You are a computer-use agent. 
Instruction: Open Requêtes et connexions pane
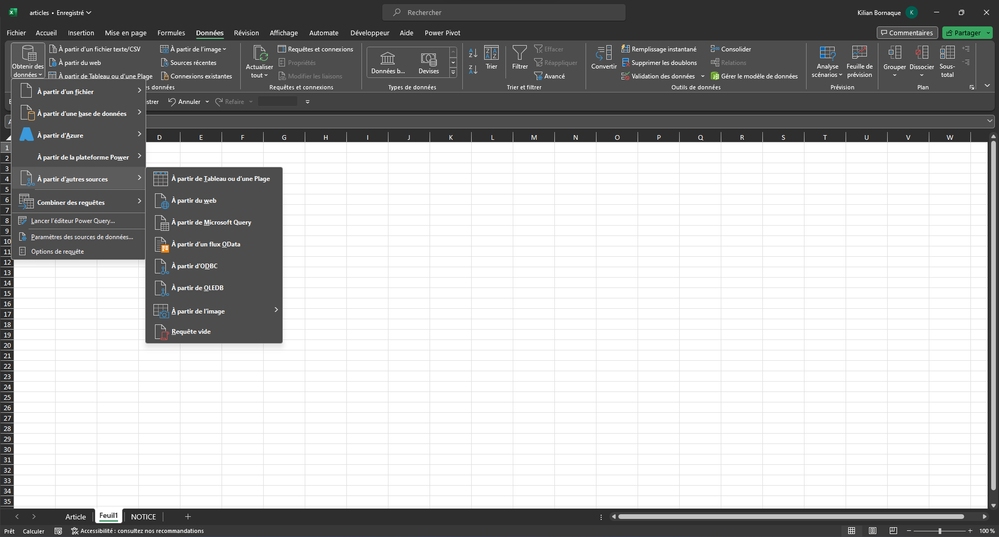click(x=315, y=49)
